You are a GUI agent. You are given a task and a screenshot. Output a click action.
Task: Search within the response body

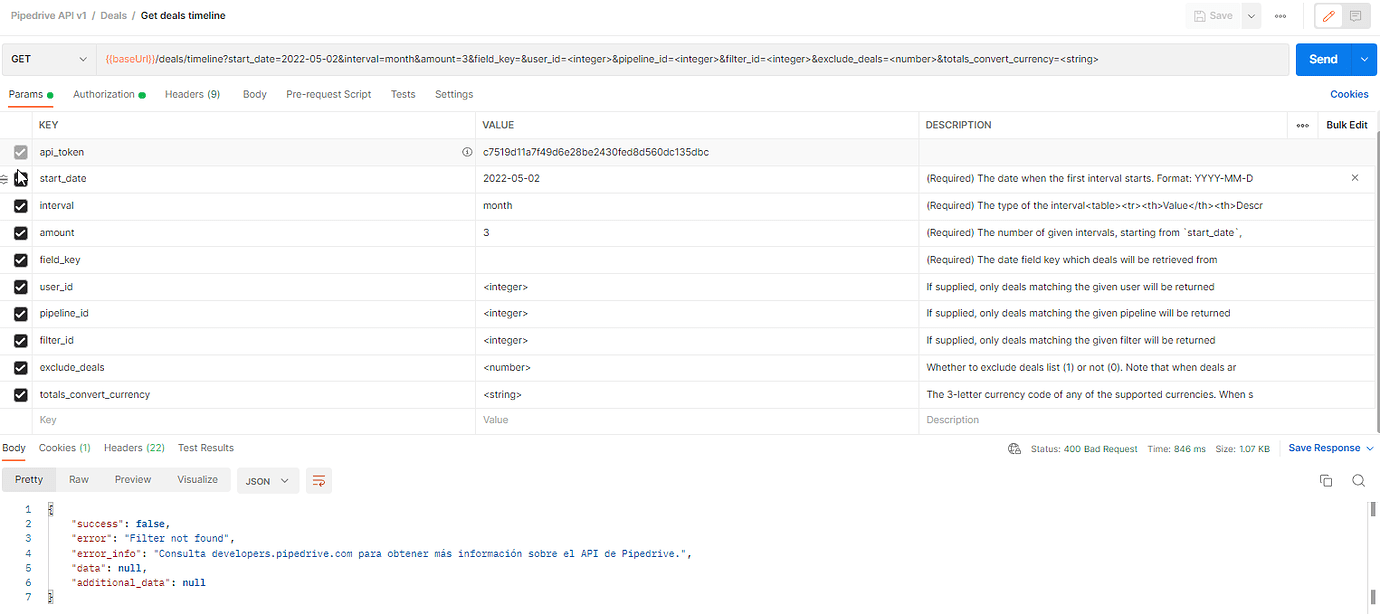click(1358, 480)
